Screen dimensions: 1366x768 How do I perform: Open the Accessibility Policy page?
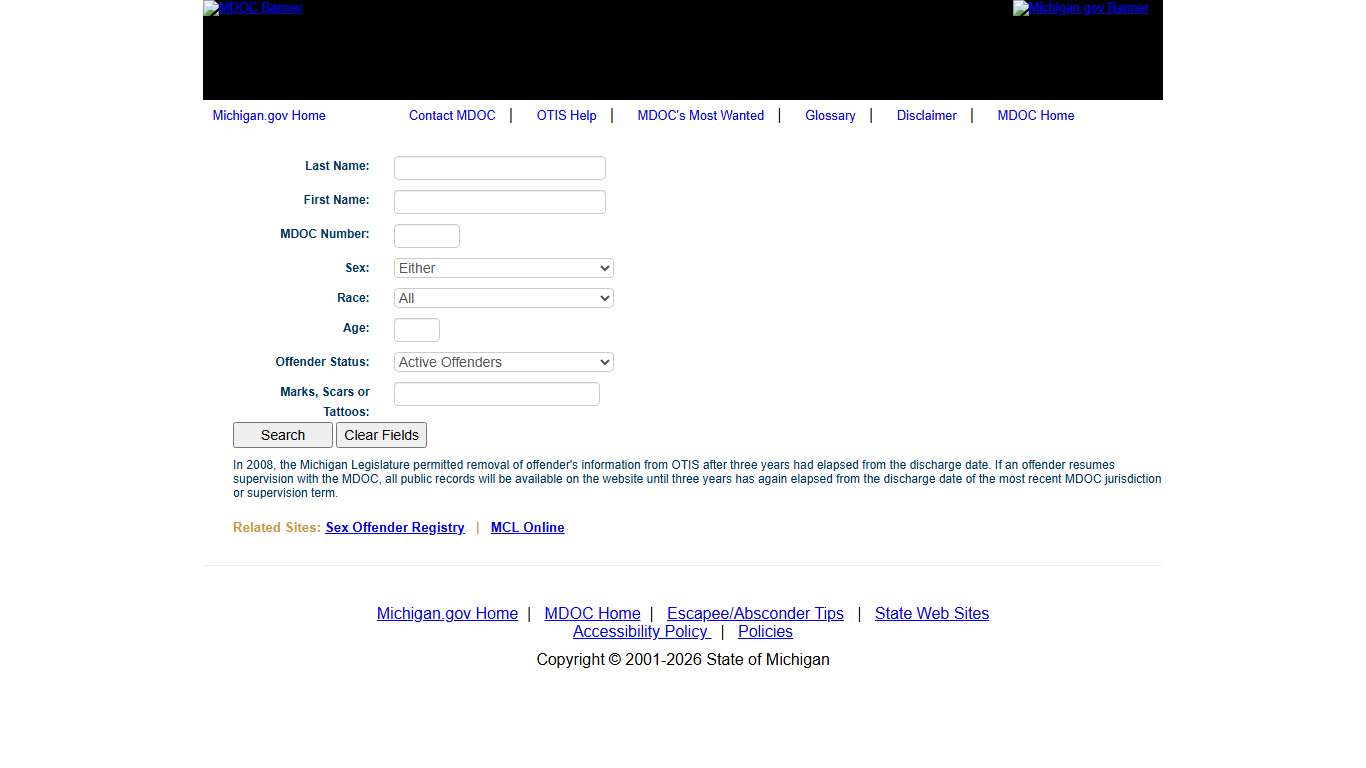click(641, 631)
